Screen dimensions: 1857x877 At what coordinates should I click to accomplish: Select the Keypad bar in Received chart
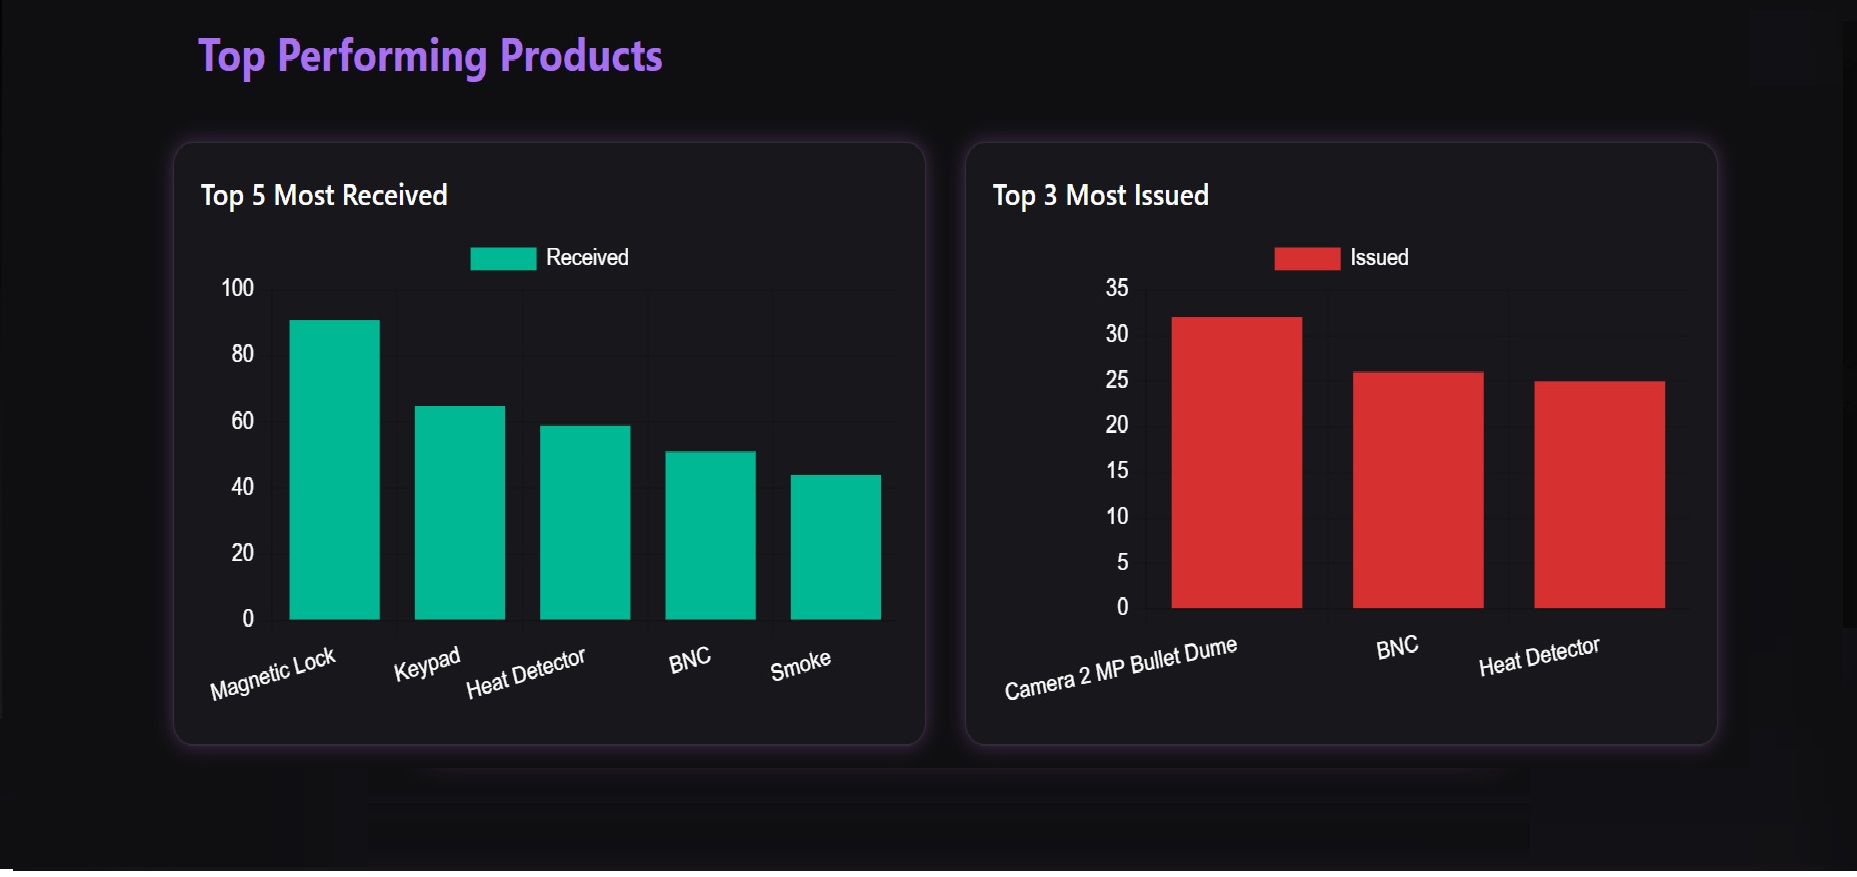click(459, 512)
